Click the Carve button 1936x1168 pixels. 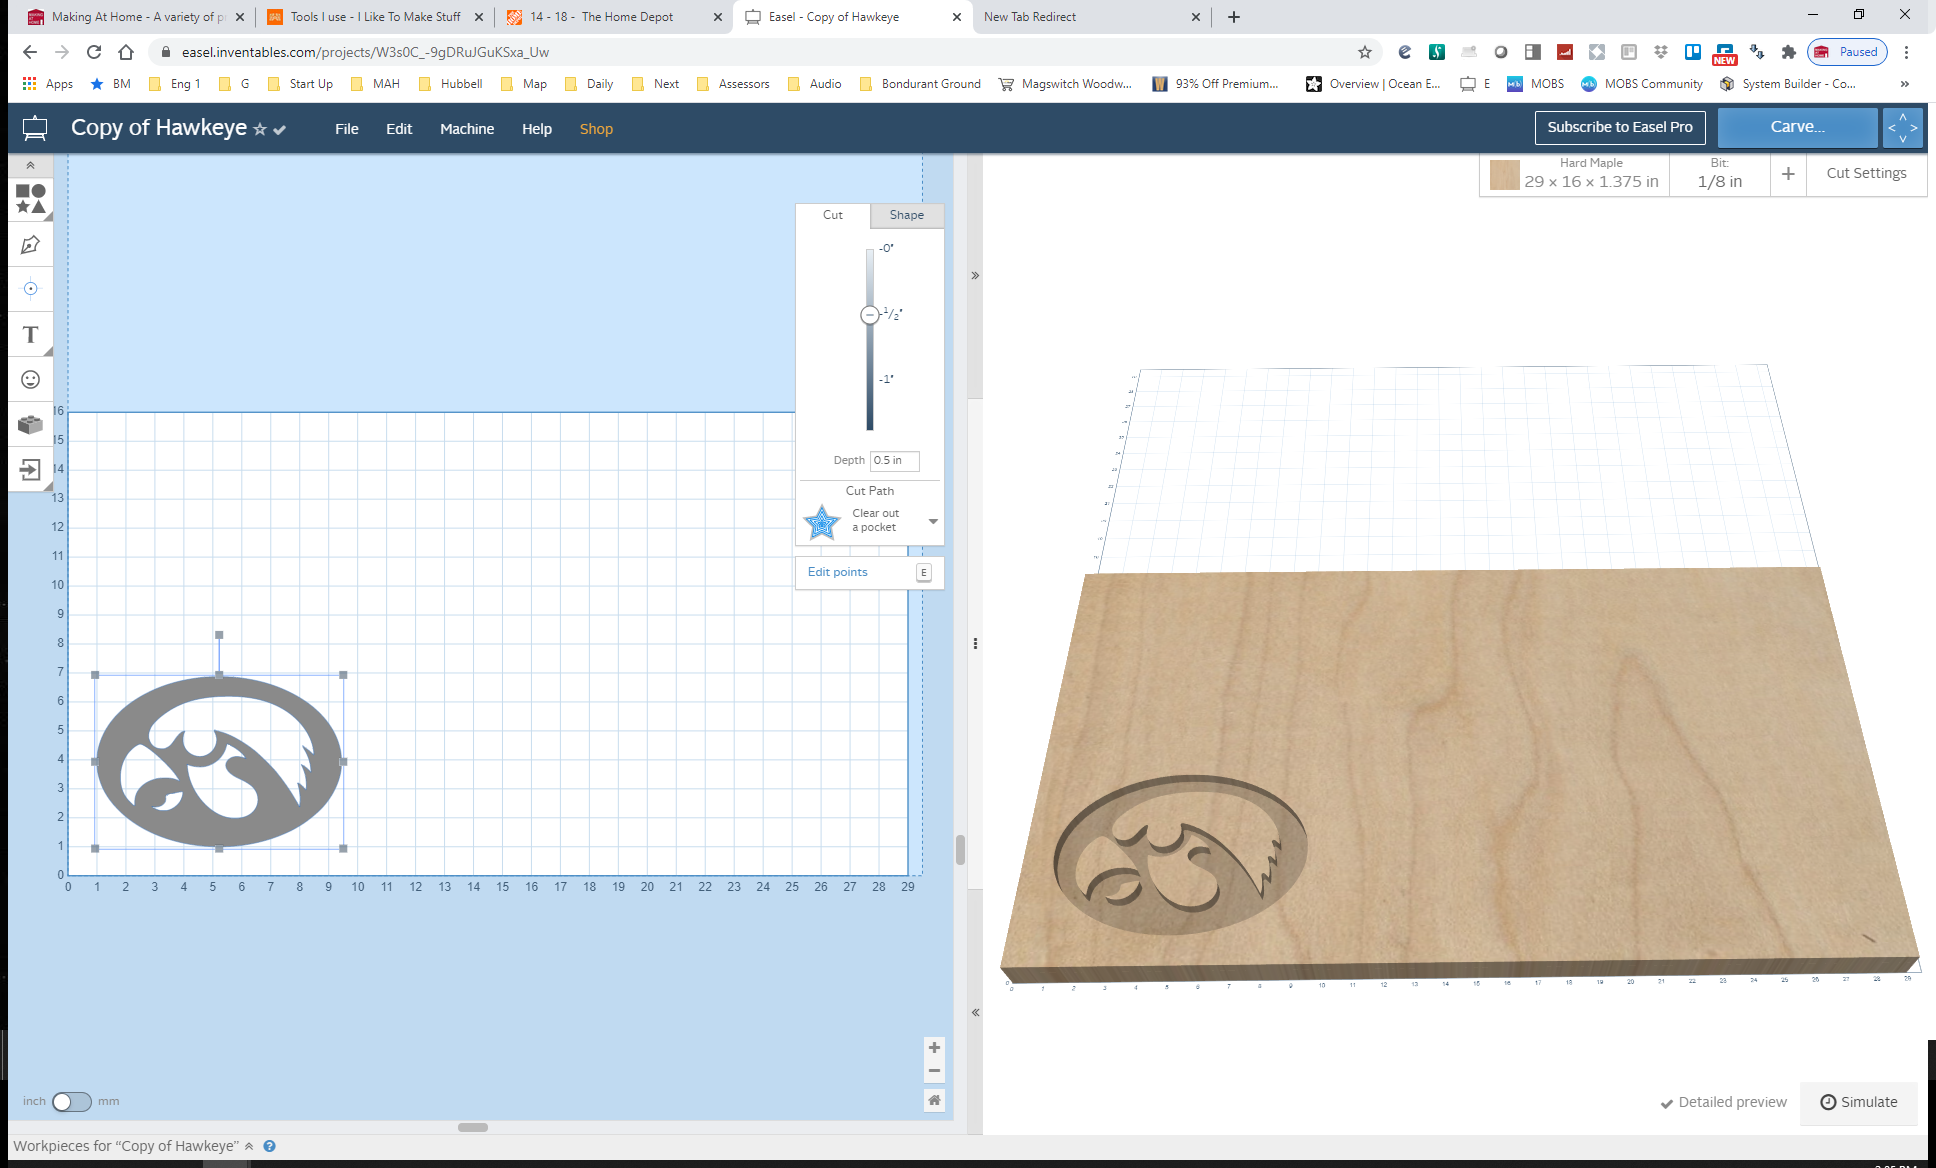1796,126
